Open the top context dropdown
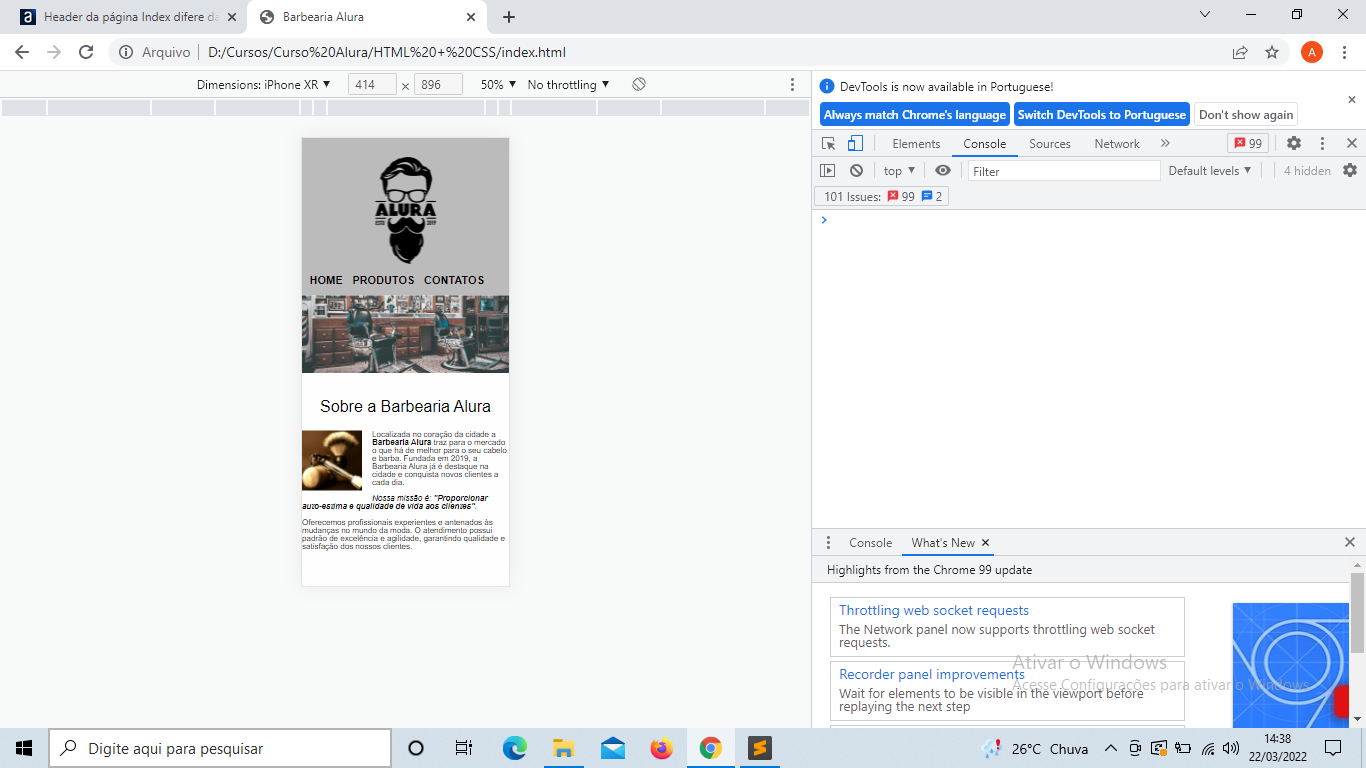1366x768 pixels. click(x=899, y=171)
